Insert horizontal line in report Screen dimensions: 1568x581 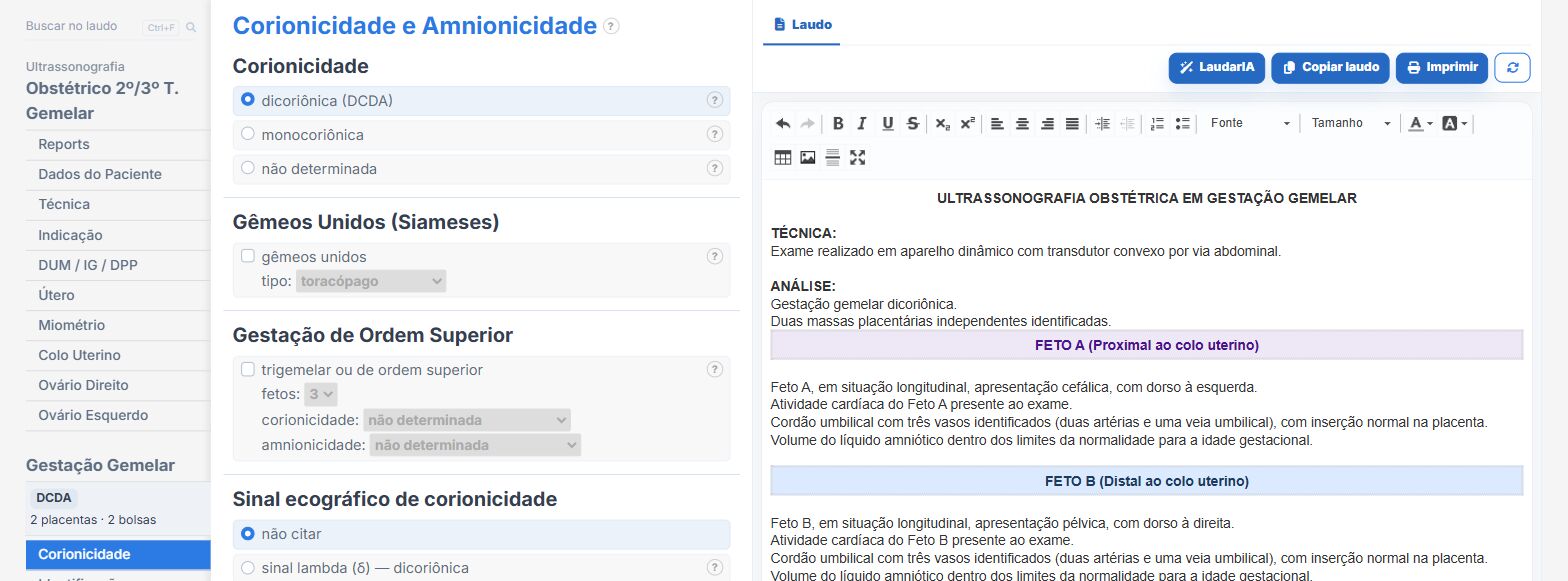tap(832, 157)
